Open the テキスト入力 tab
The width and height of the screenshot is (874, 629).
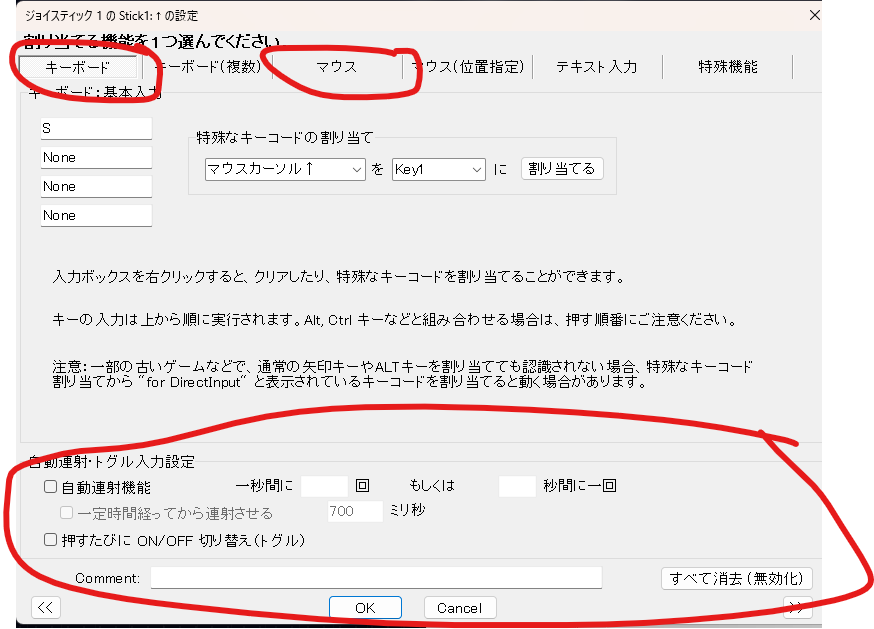[596, 67]
